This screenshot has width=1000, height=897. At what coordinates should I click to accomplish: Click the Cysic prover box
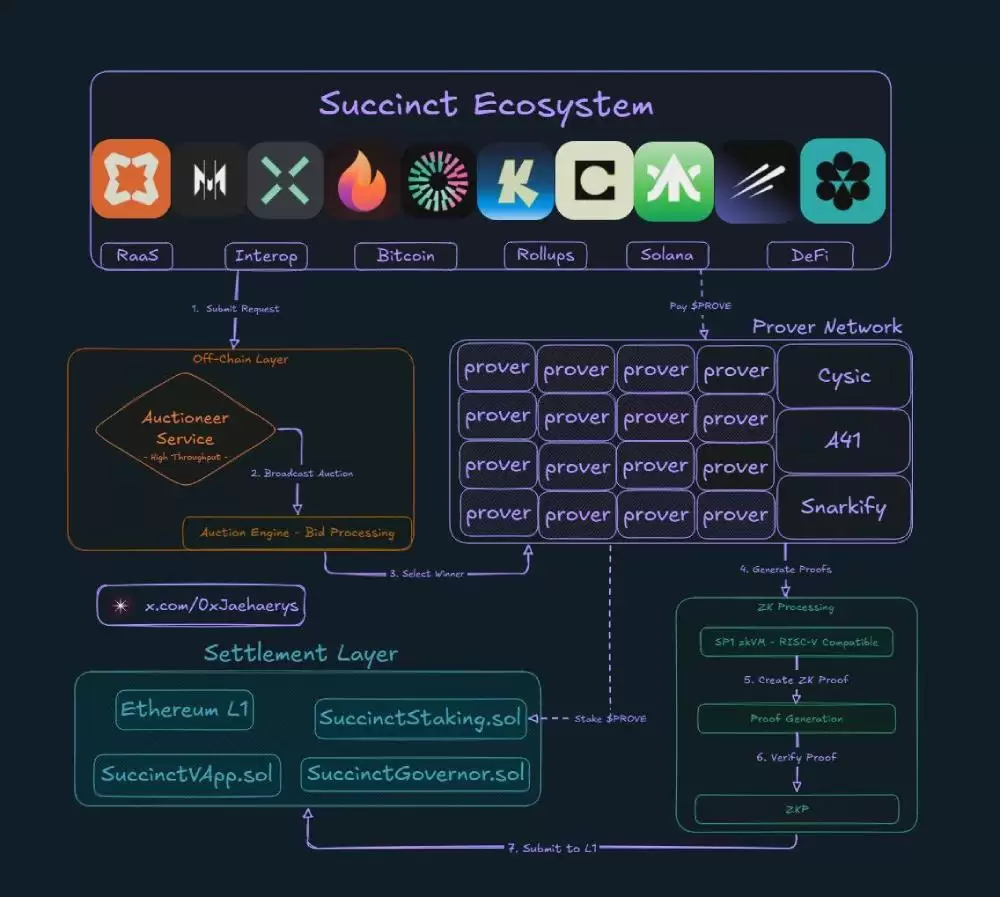coord(844,376)
